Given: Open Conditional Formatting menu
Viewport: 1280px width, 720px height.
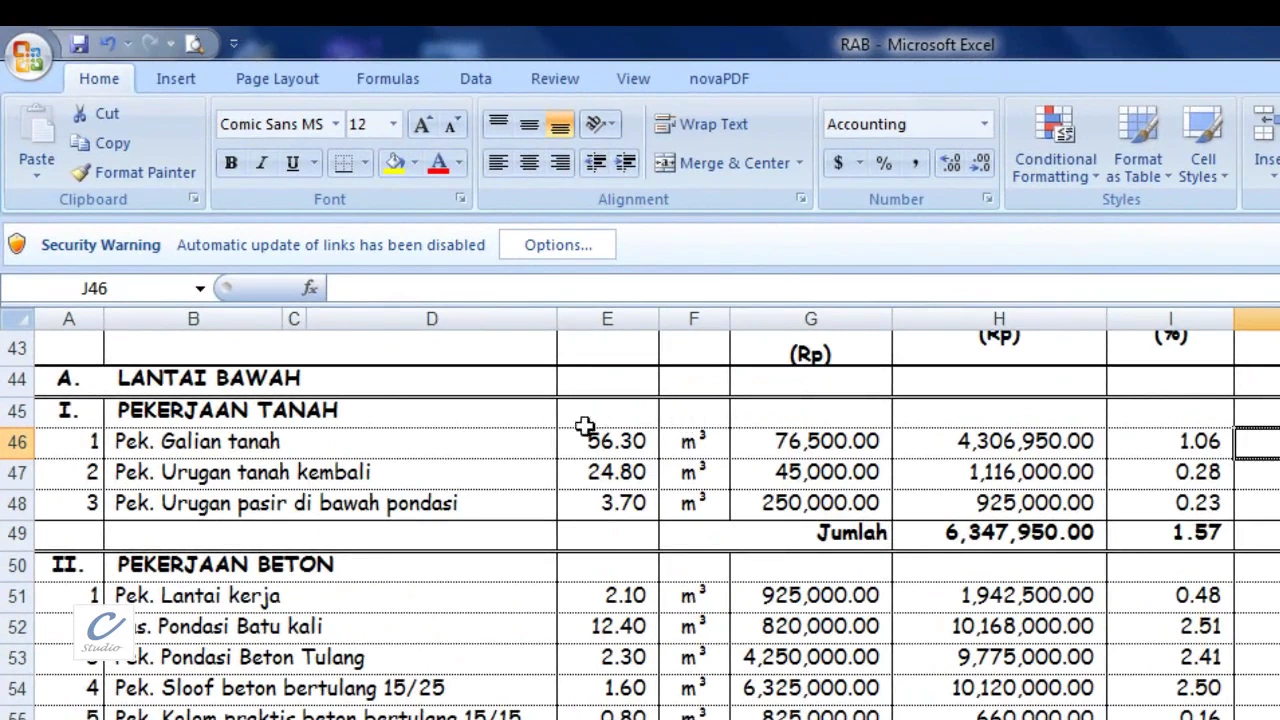Looking at the screenshot, I should [x=1055, y=146].
